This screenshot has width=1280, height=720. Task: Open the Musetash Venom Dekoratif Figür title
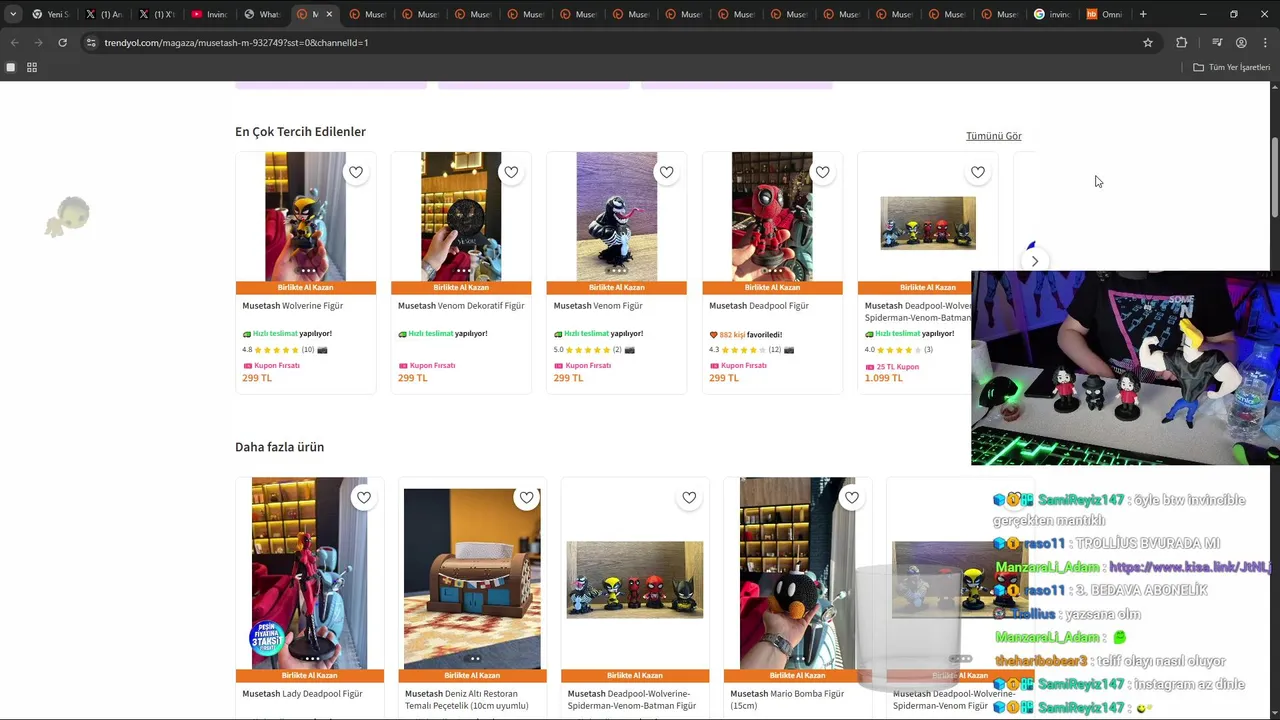pyautogui.click(x=461, y=306)
